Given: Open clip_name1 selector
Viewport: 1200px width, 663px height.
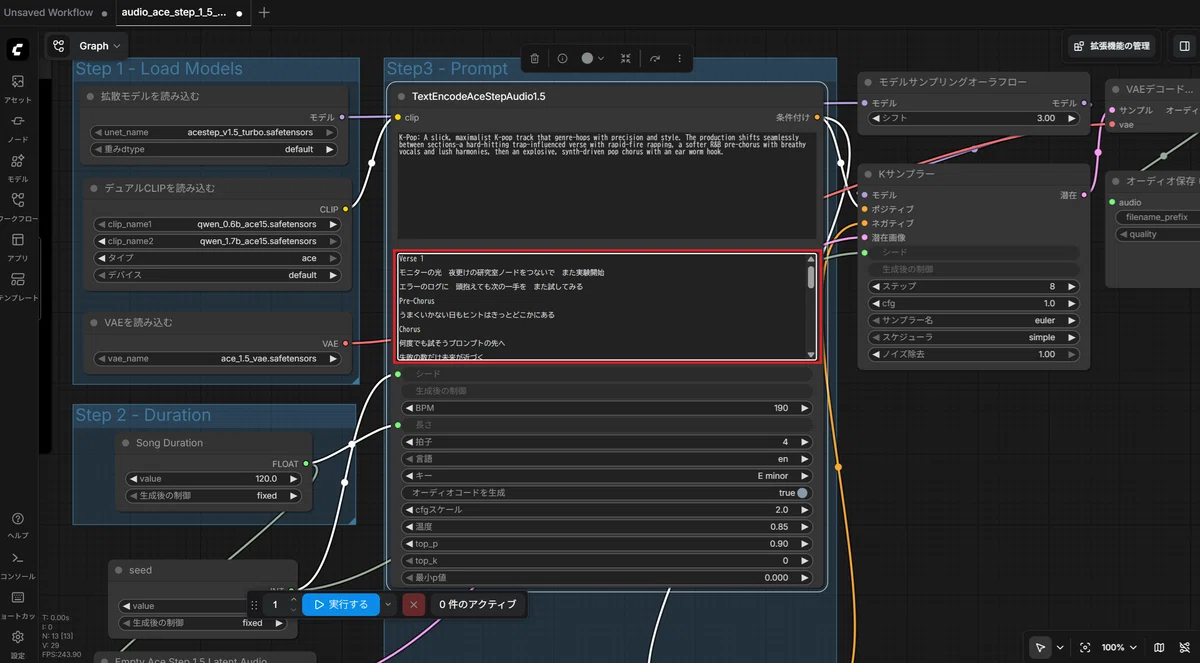Looking at the screenshot, I should [x=216, y=224].
